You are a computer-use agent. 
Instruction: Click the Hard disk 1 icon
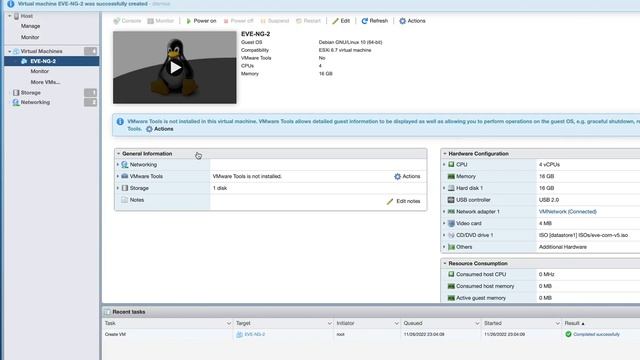(451, 188)
